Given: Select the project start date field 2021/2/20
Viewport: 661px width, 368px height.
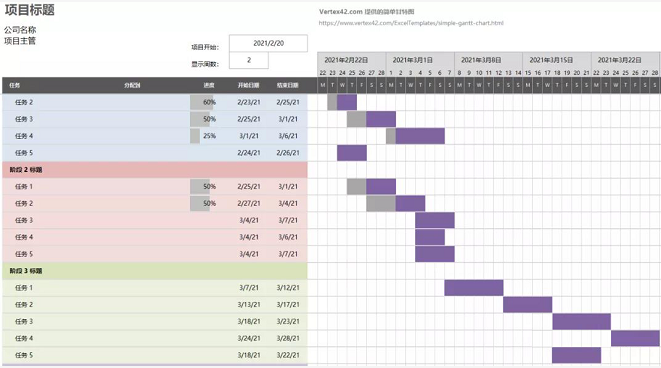Looking at the screenshot, I should coord(269,43).
